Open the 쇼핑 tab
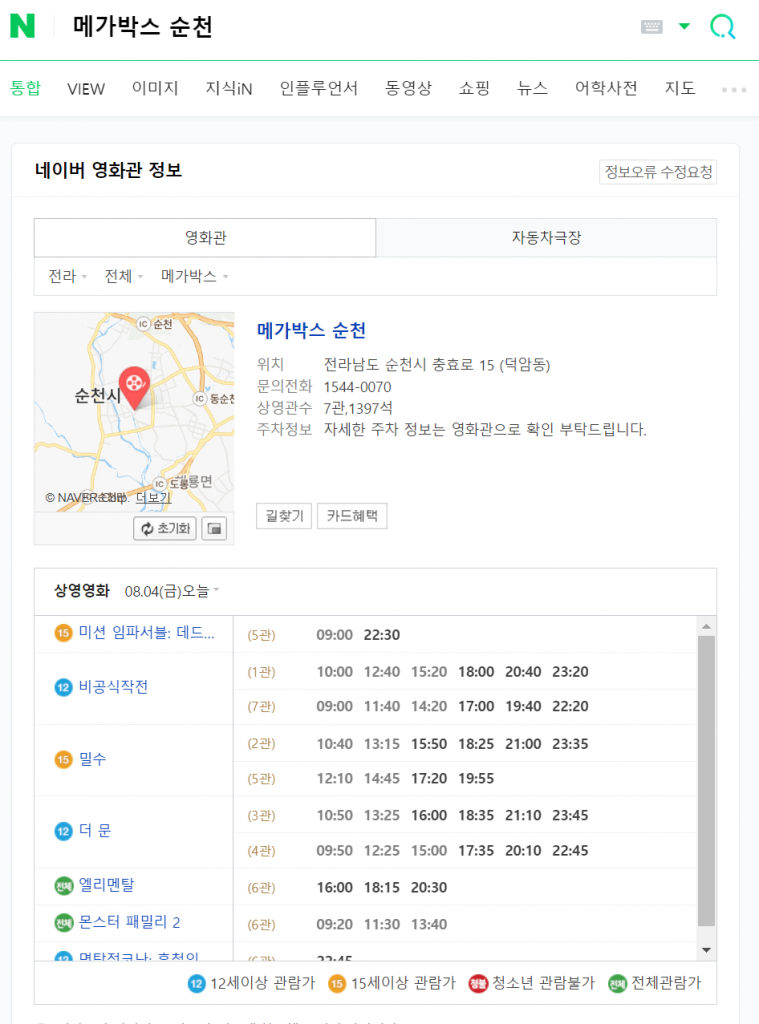Viewport: 759px width, 1024px height. click(474, 88)
